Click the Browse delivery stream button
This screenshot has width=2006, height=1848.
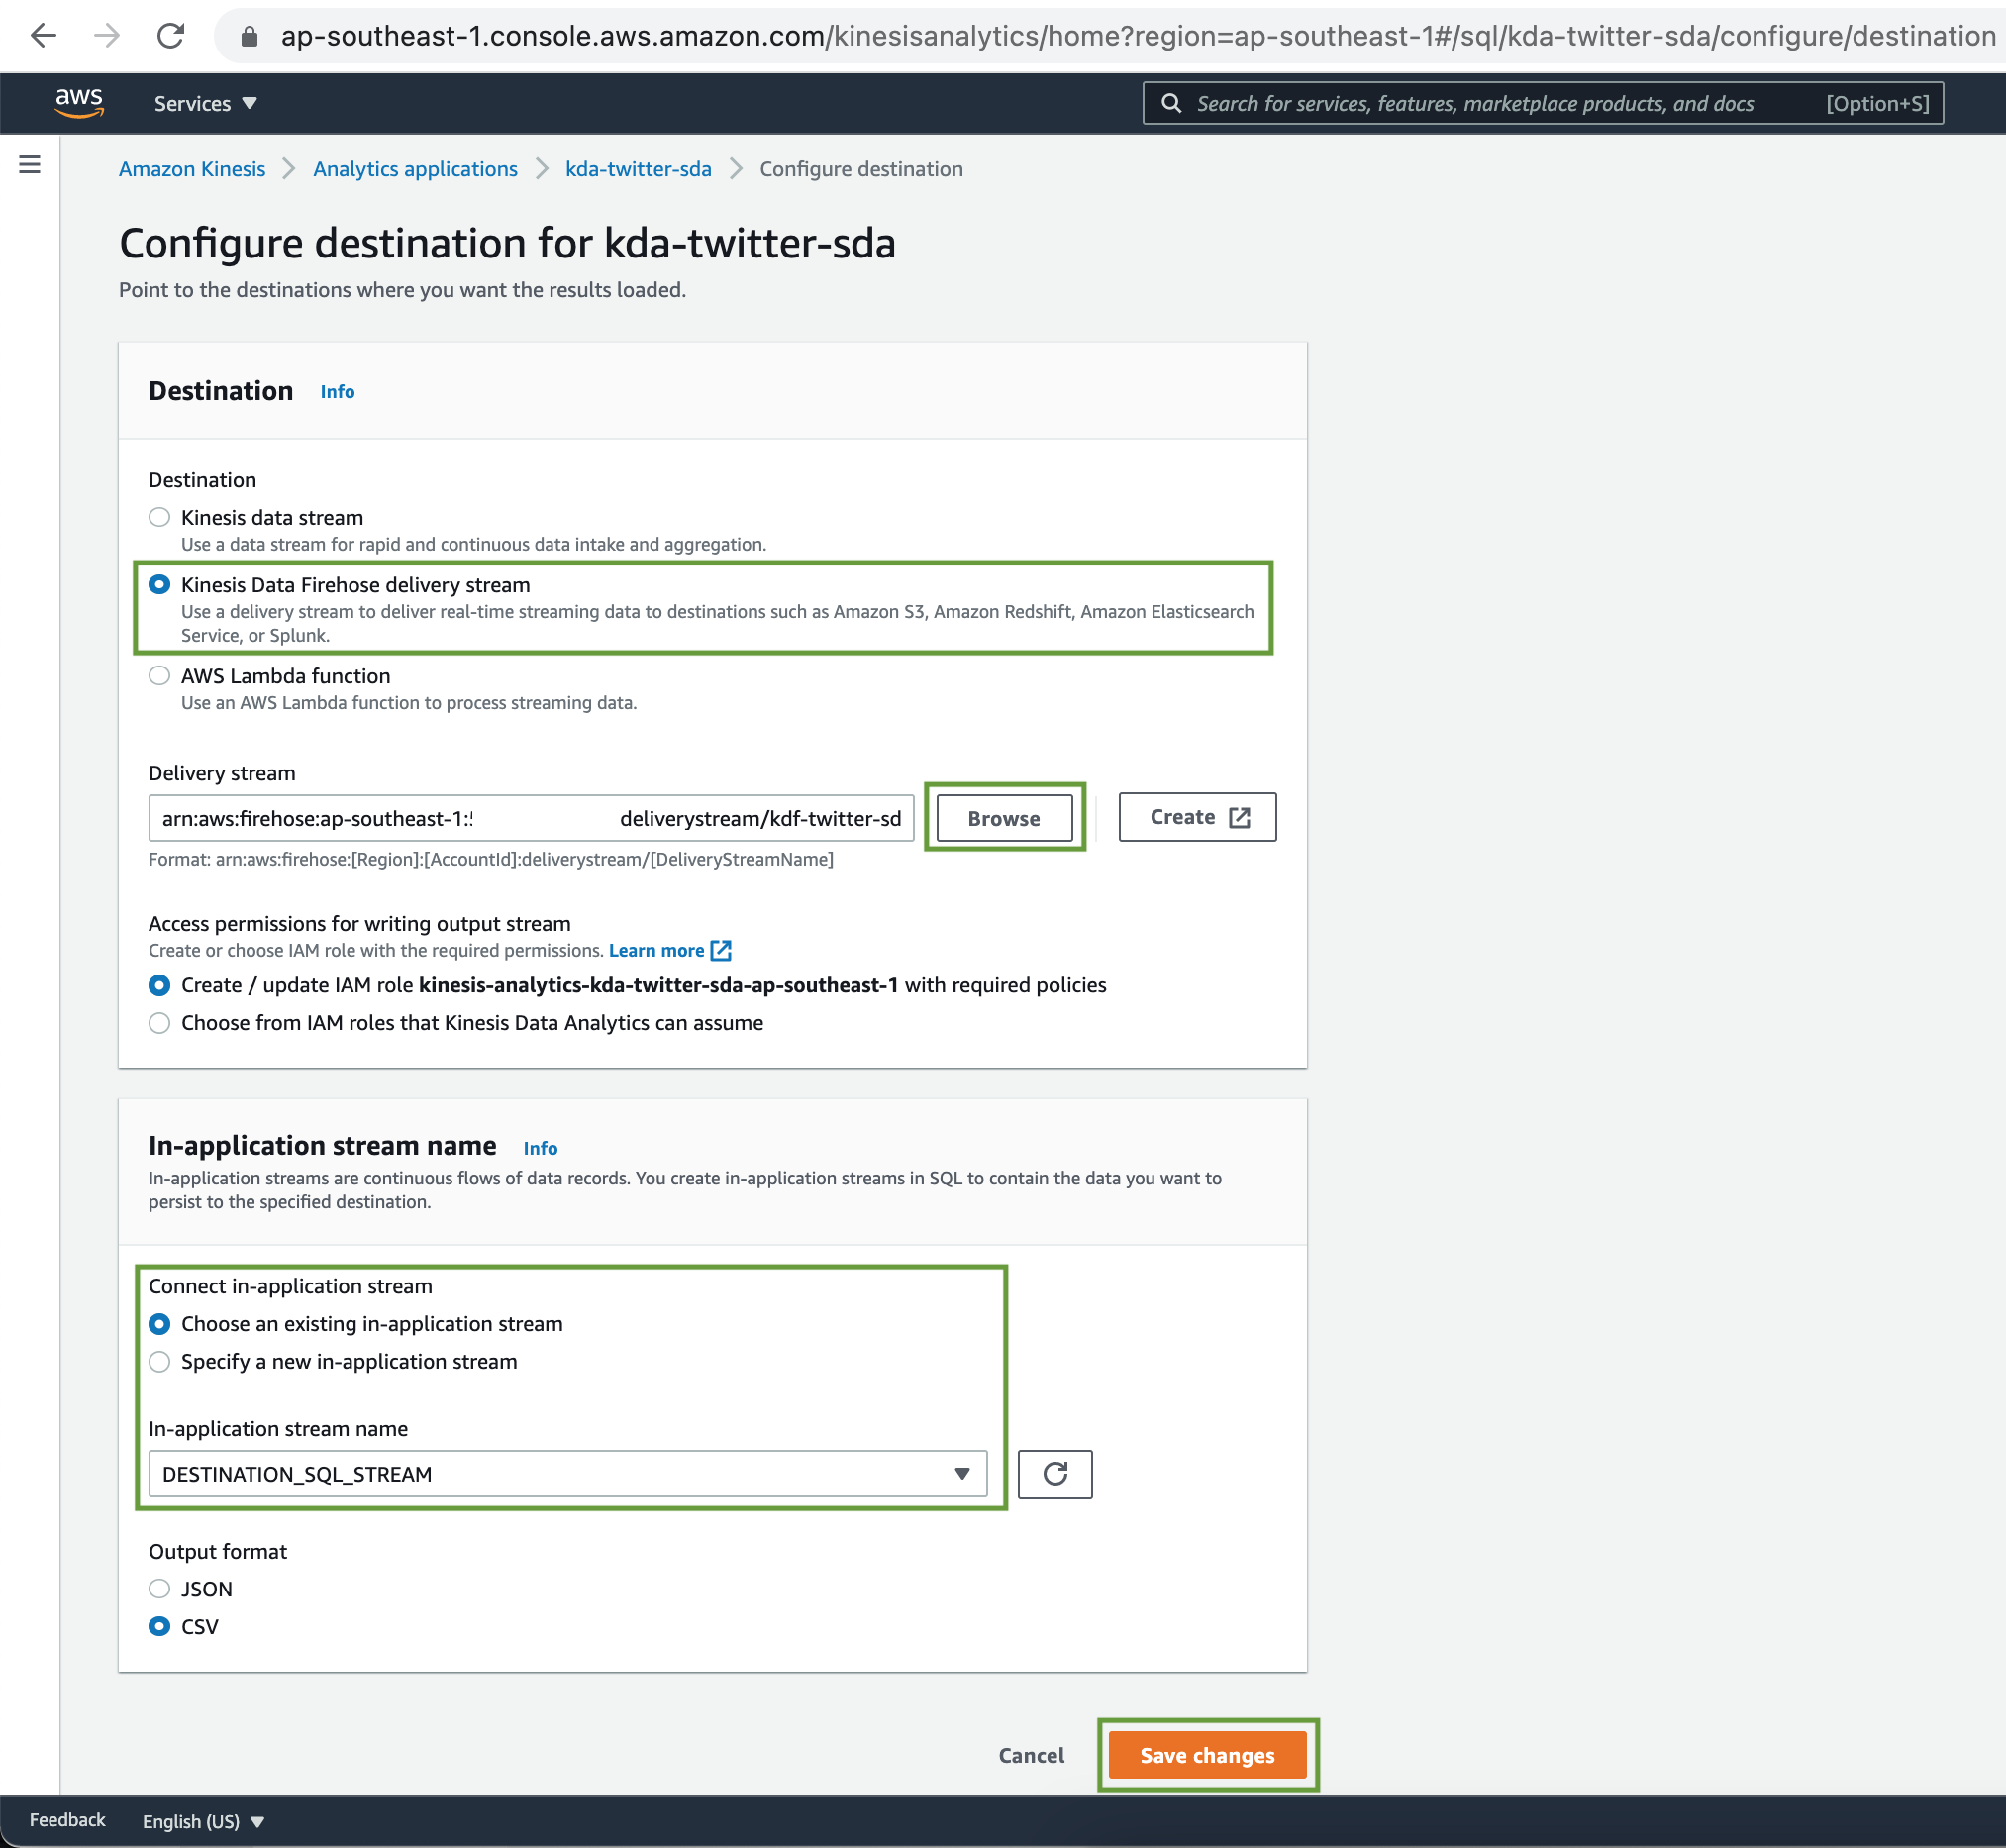pyautogui.click(x=1004, y=818)
